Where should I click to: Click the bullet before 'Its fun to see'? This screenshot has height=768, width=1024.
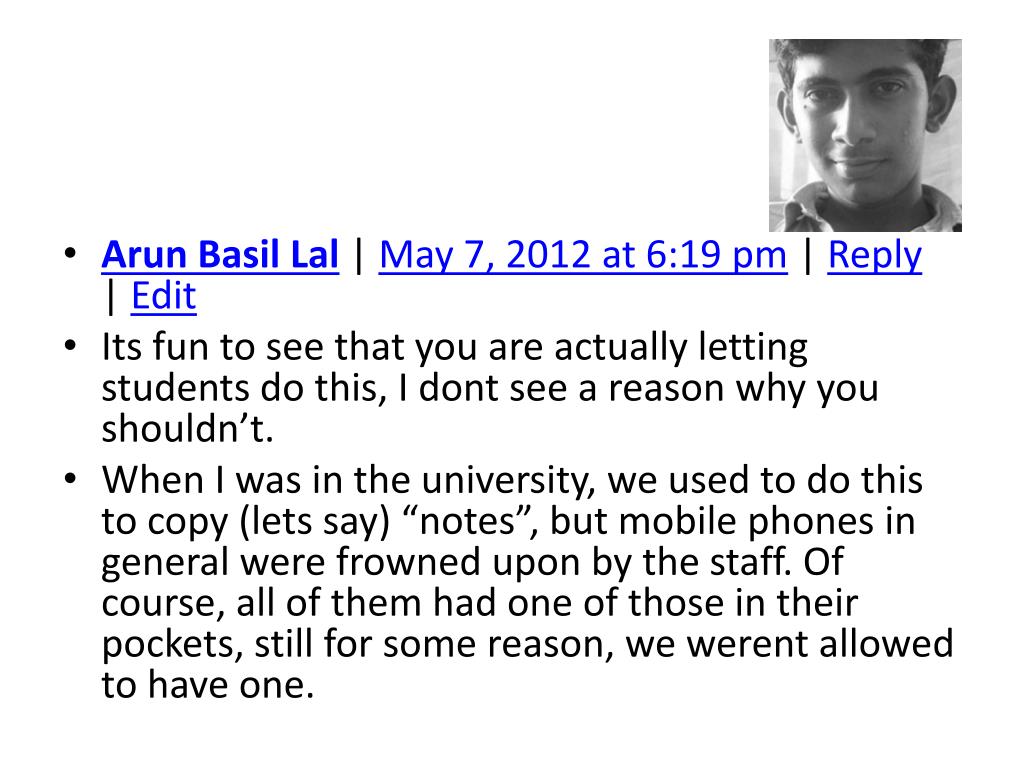point(71,345)
